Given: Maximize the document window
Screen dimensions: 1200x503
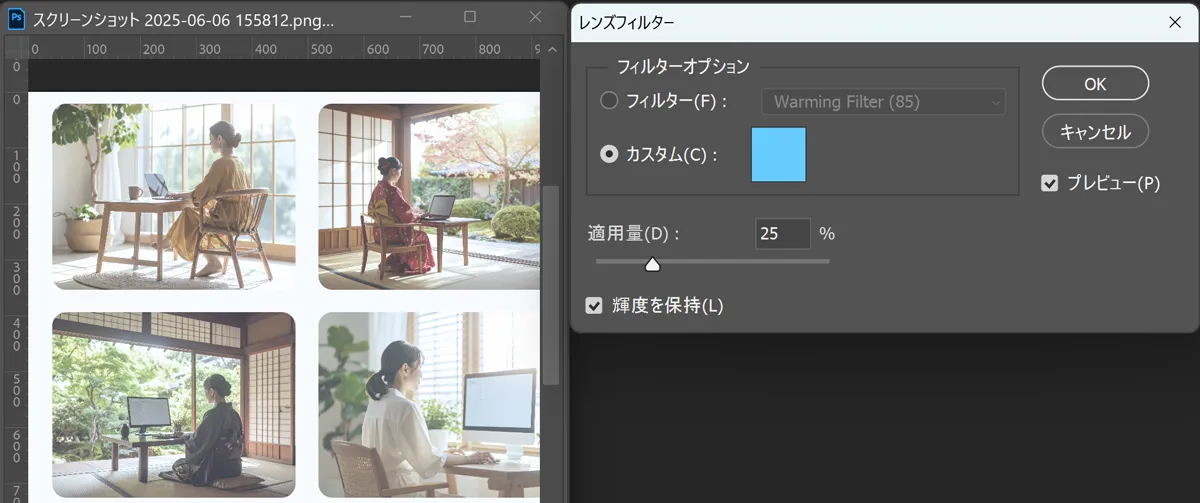Looking at the screenshot, I should [x=470, y=17].
